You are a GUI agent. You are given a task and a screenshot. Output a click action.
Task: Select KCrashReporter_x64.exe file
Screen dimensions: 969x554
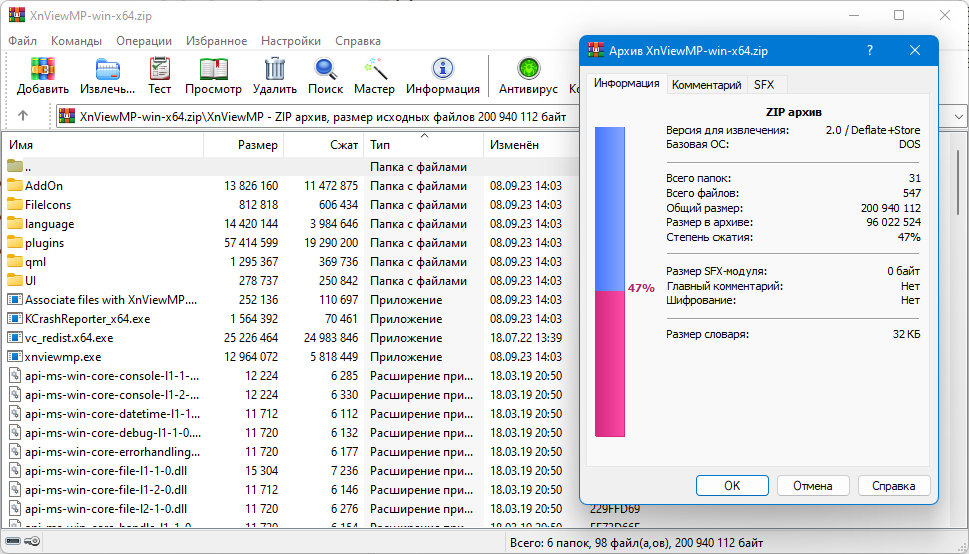(x=78, y=319)
